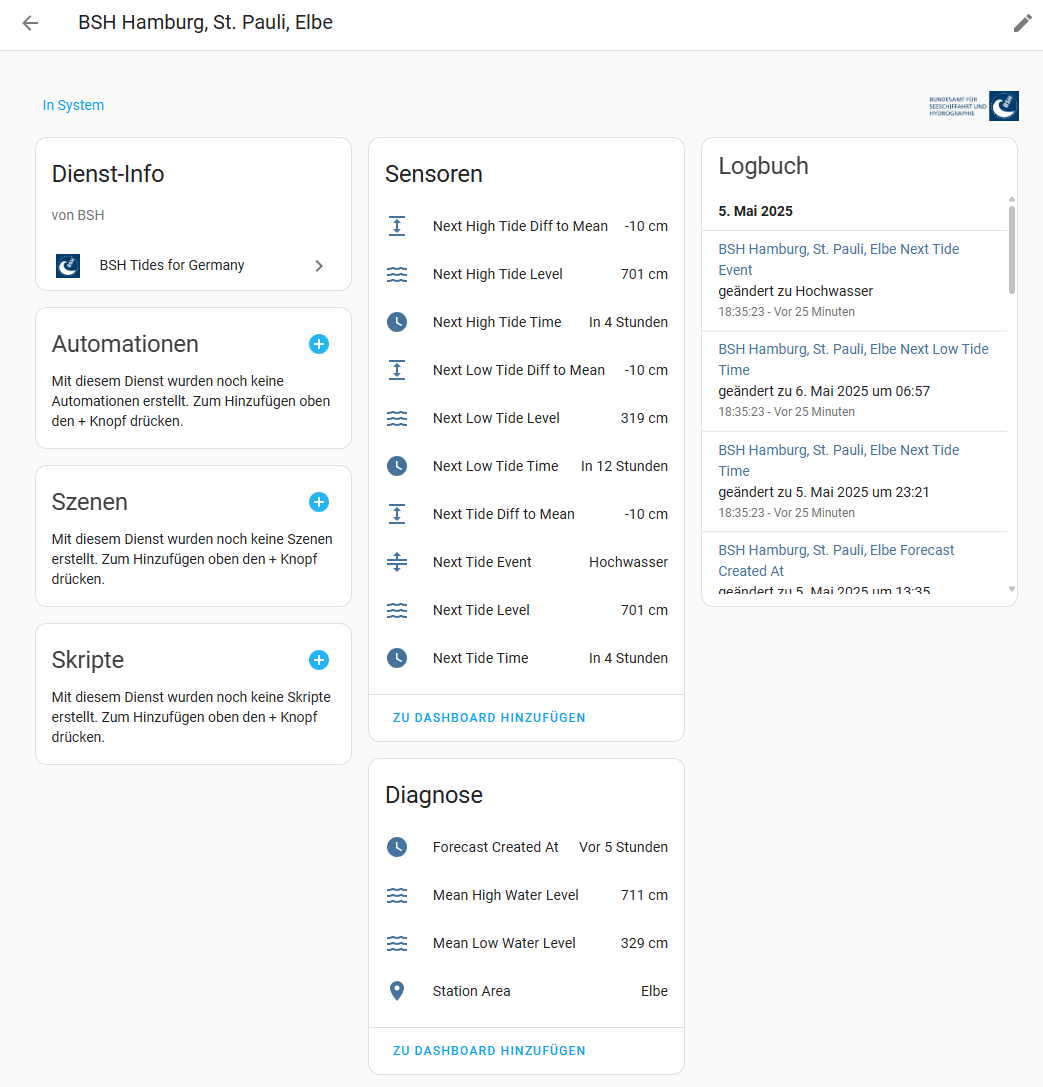Open edit settings via pencil icon
Viewport: 1043px width, 1087px height.
tap(1022, 23)
